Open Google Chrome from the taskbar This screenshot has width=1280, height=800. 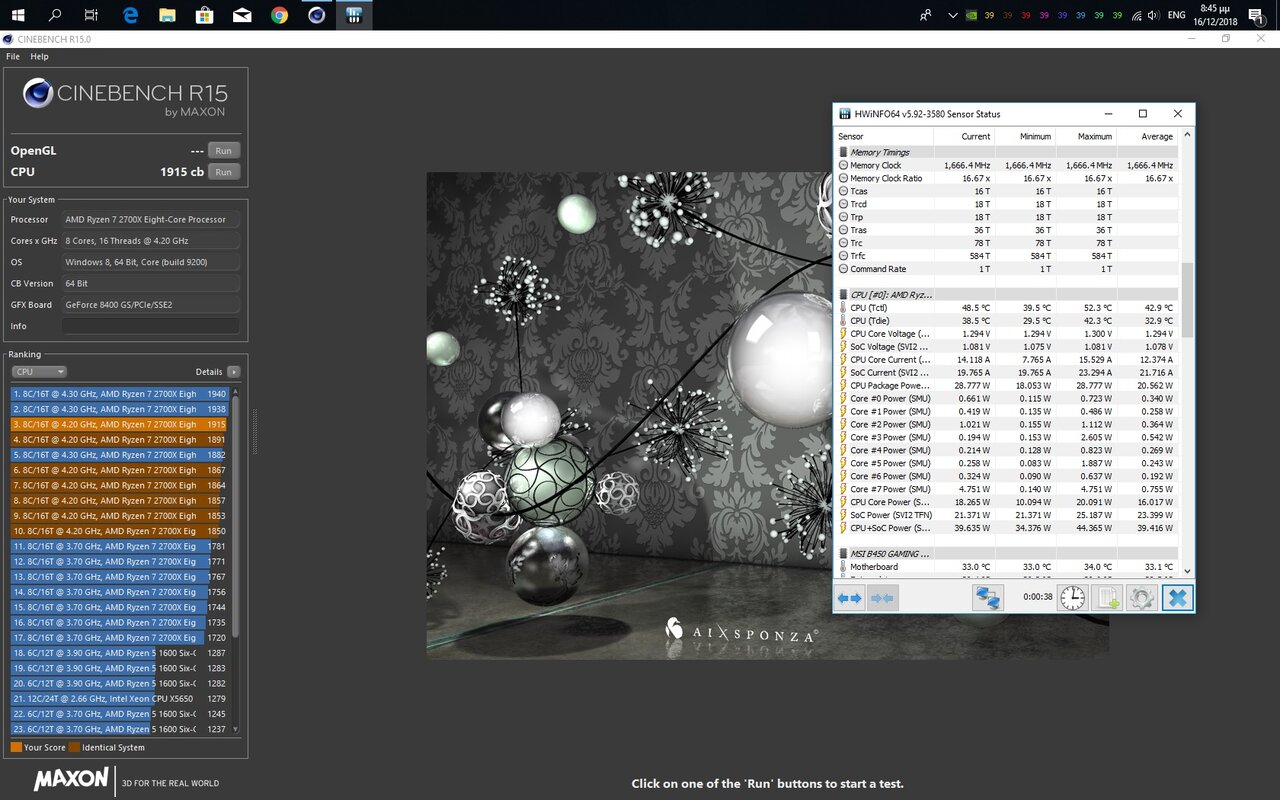tap(279, 15)
